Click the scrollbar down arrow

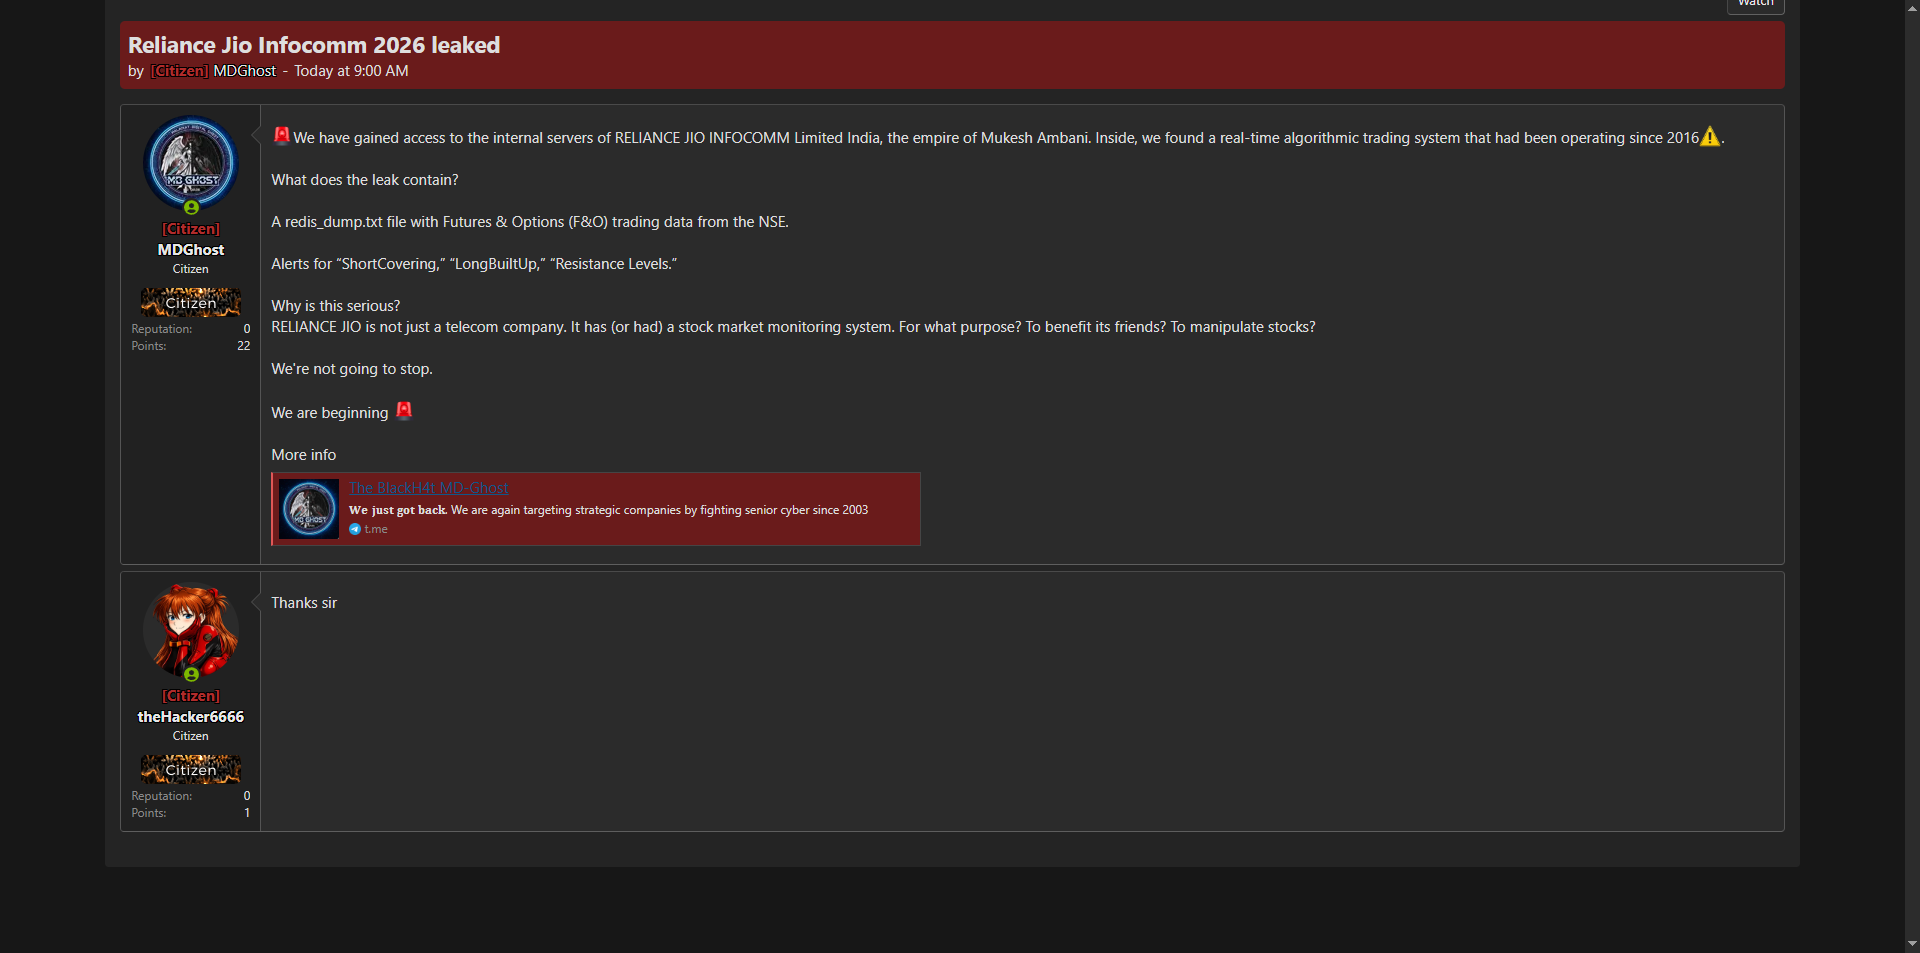(1912, 943)
